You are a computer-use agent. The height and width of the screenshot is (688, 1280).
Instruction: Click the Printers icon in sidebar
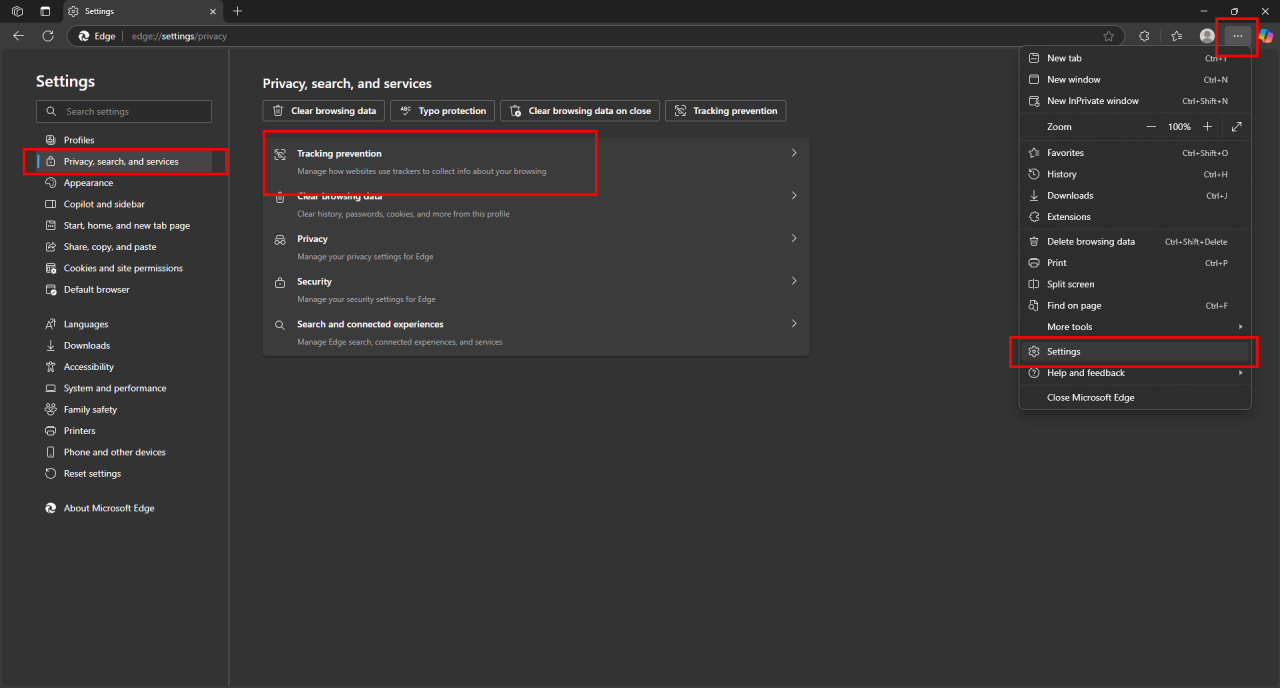tap(51, 431)
